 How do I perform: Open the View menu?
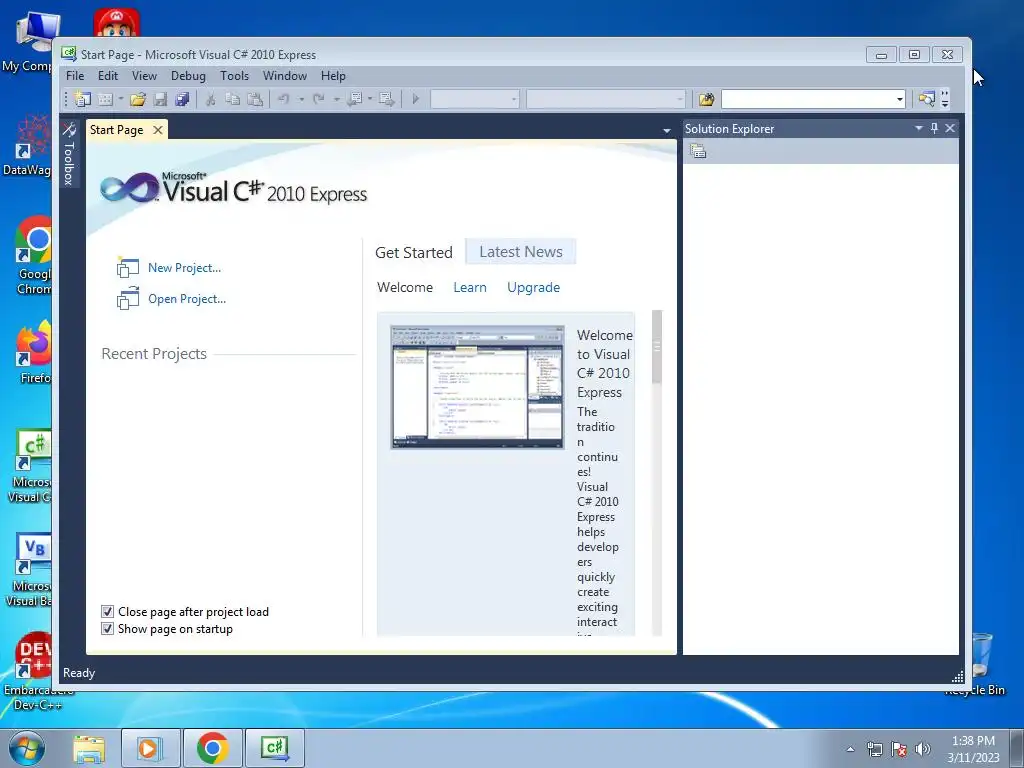point(144,76)
